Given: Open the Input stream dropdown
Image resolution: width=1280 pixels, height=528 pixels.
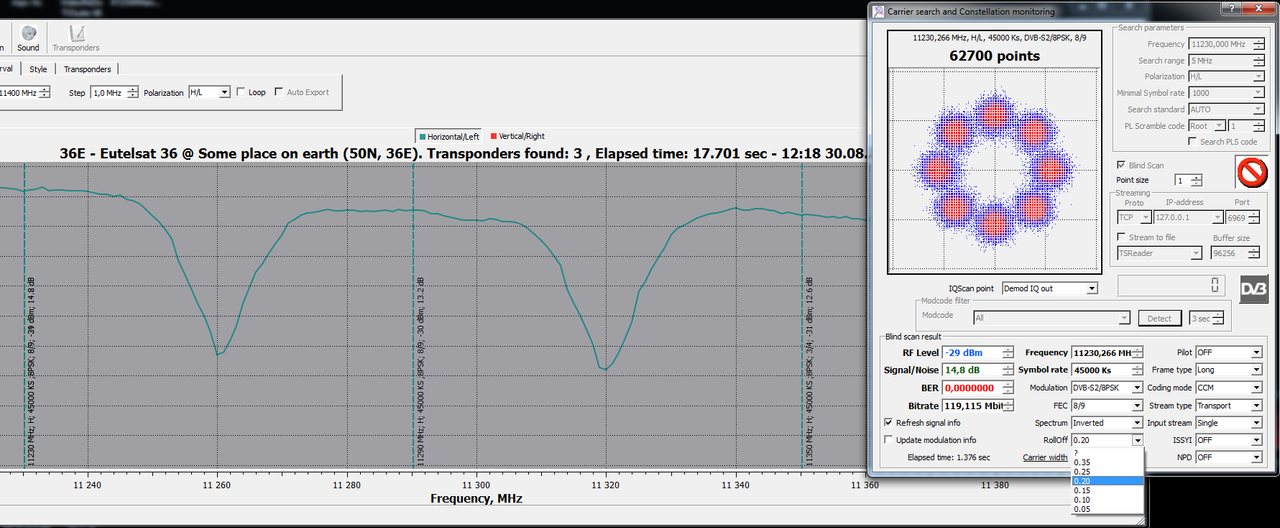Looking at the screenshot, I should pyautogui.click(x=1229, y=423).
